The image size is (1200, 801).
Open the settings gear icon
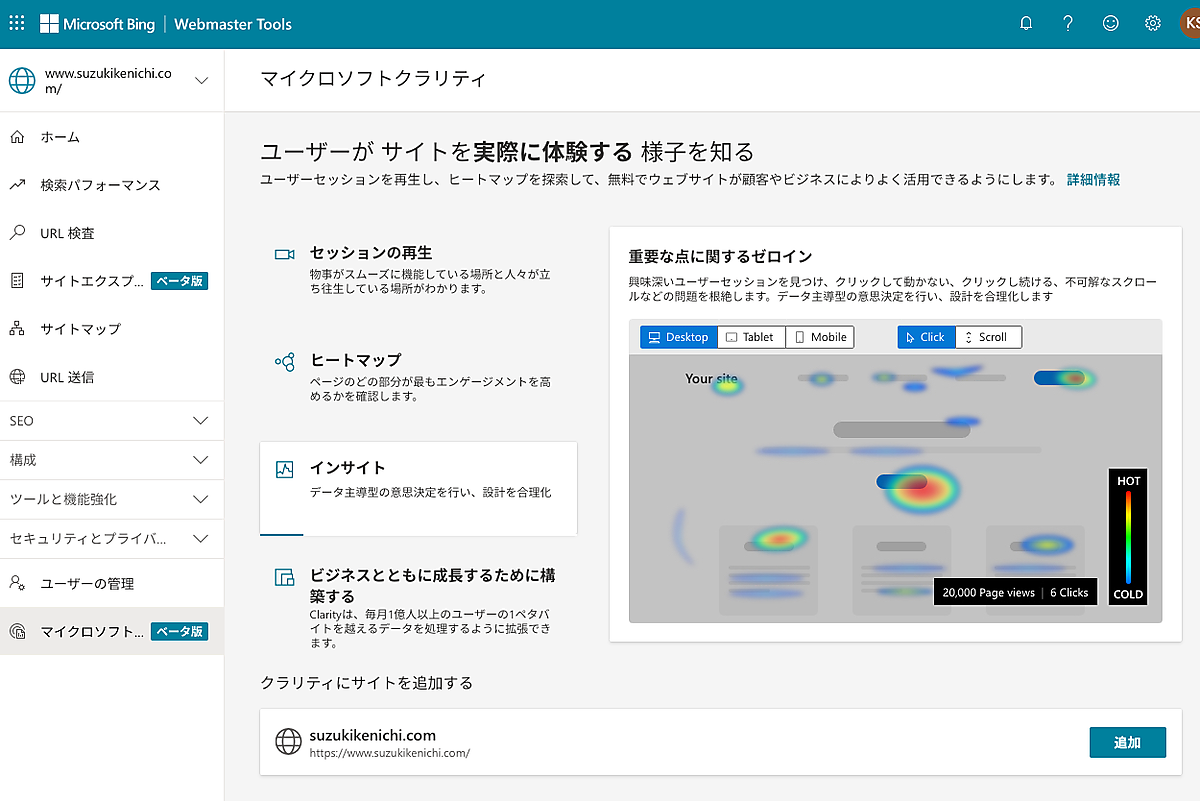click(1153, 24)
